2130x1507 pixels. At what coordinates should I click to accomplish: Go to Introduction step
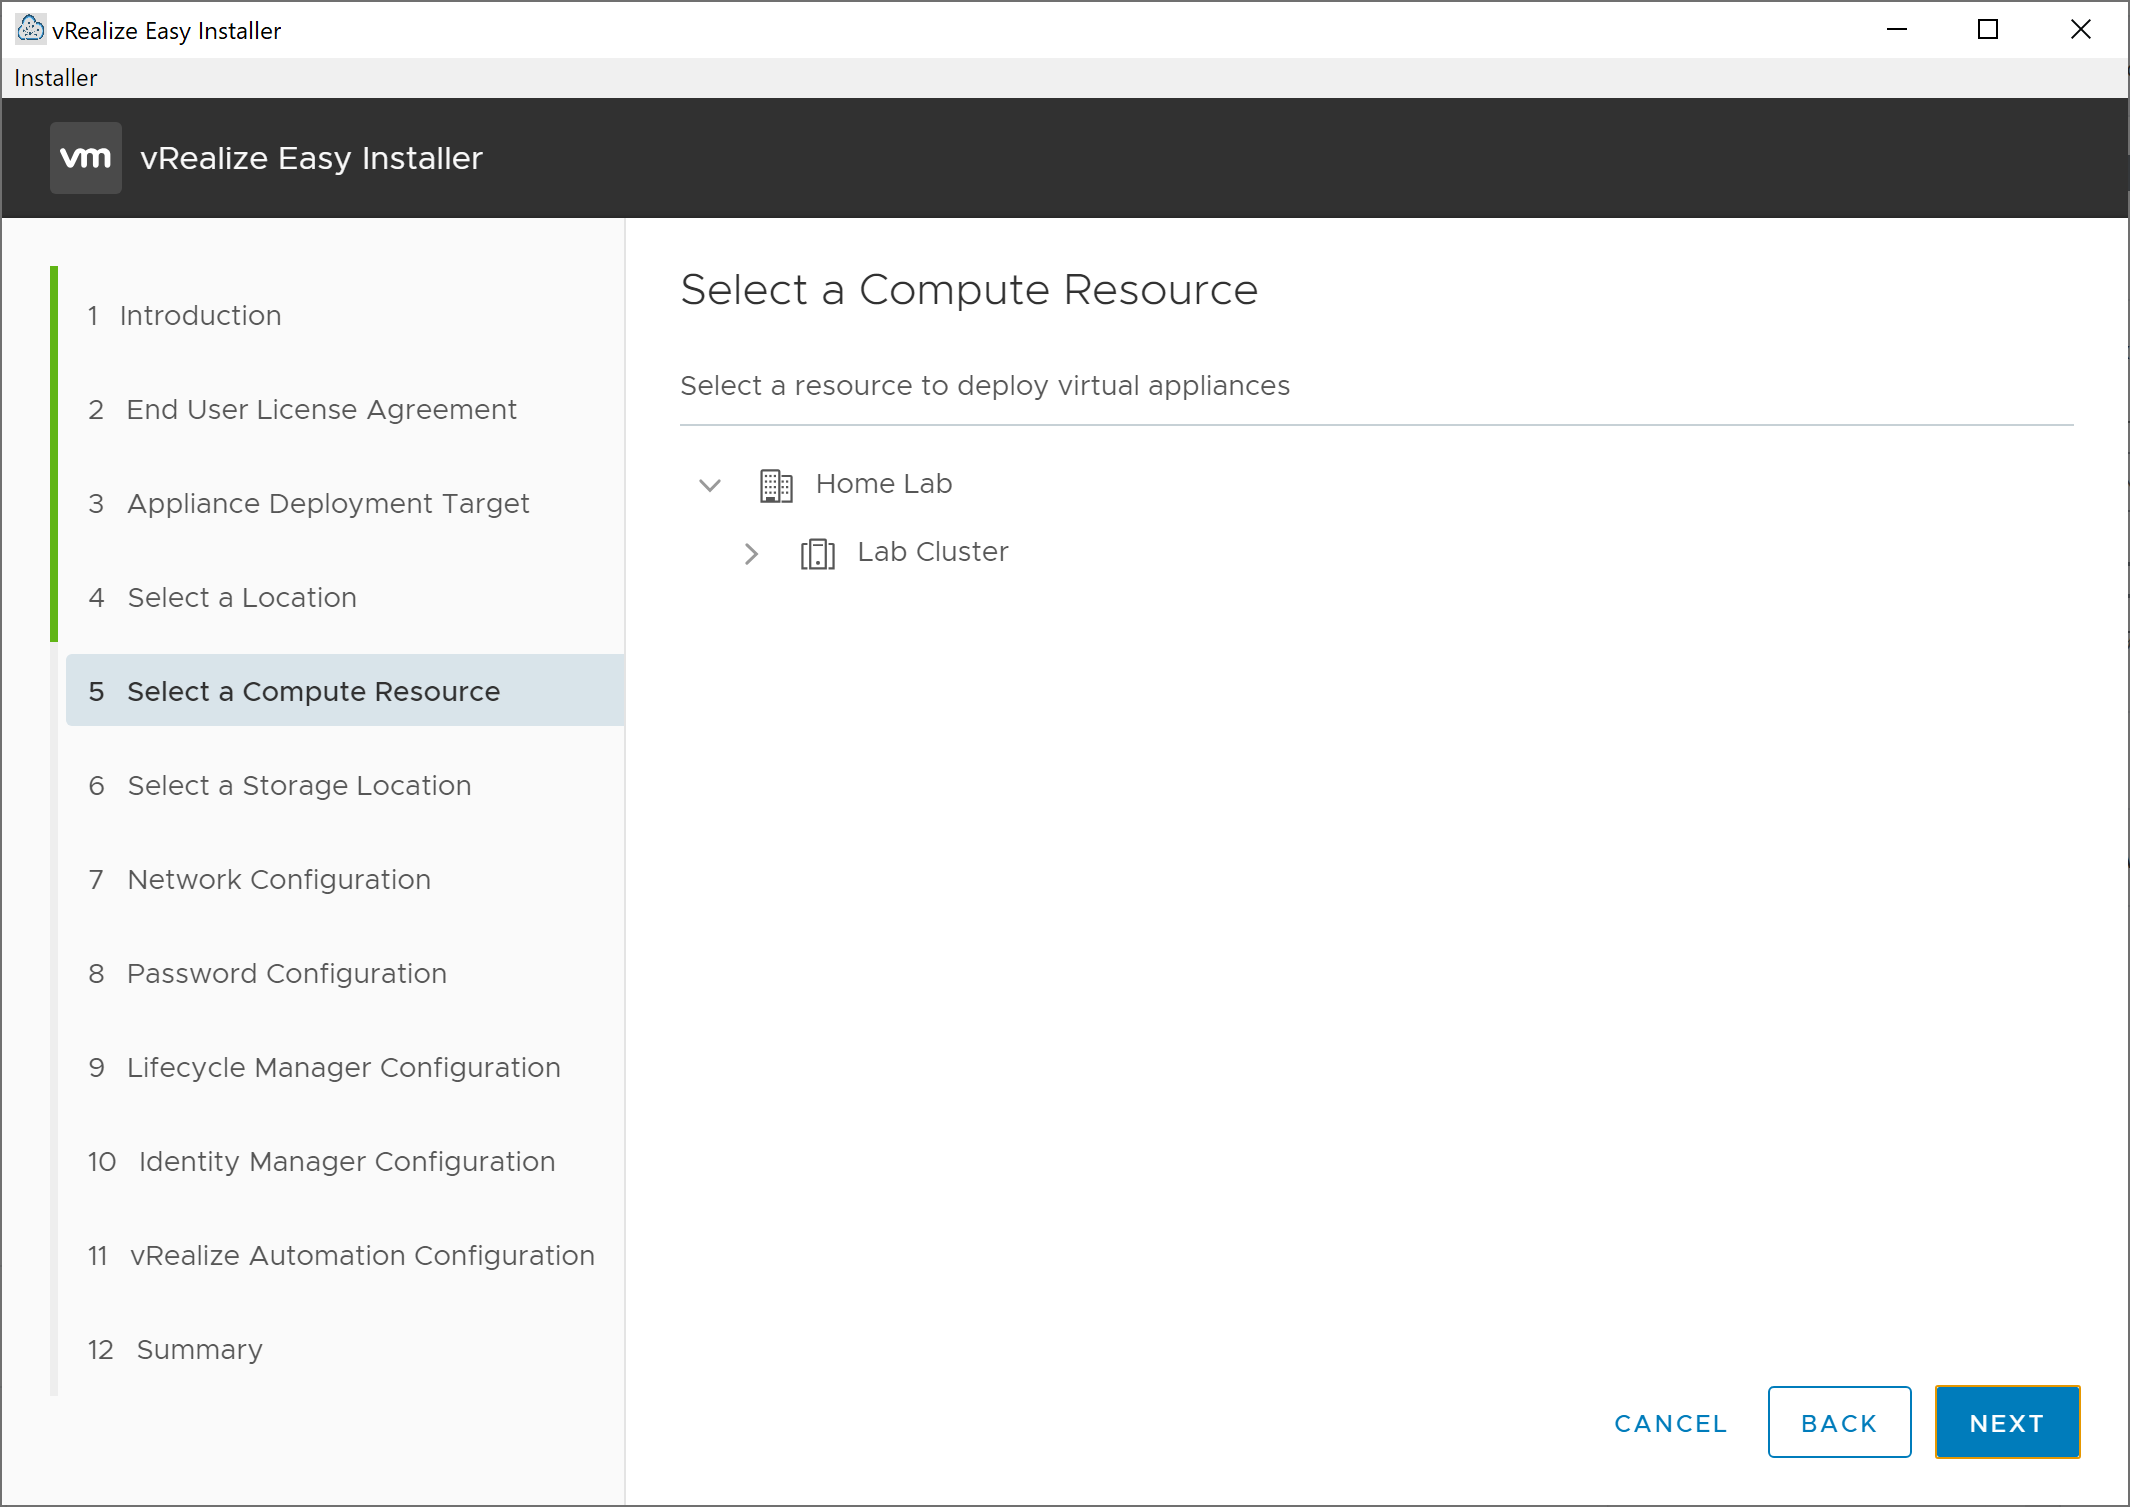[x=200, y=316]
